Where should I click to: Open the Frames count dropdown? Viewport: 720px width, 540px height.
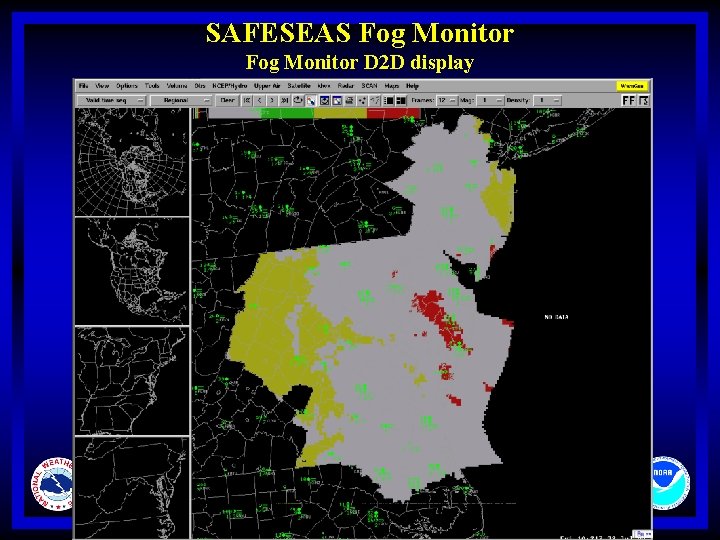click(447, 100)
